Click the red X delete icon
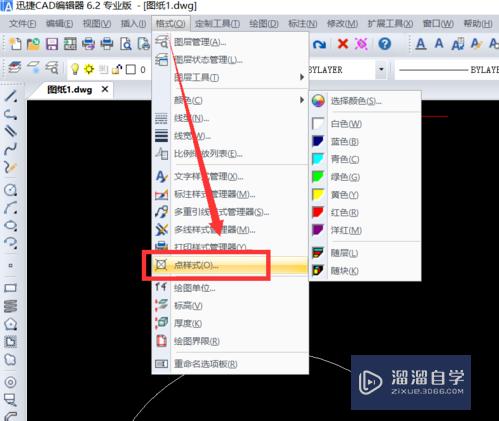 [x=343, y=44]
